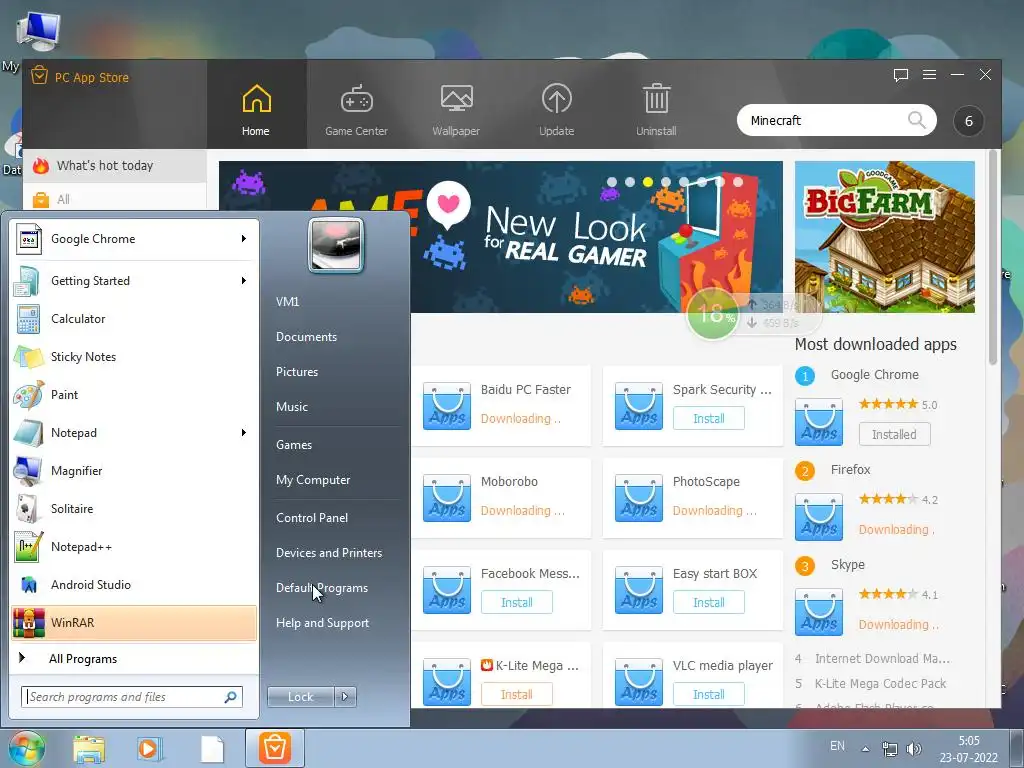Open Magnifier from Start menu
1024x768 pixels.
(134, 471)
